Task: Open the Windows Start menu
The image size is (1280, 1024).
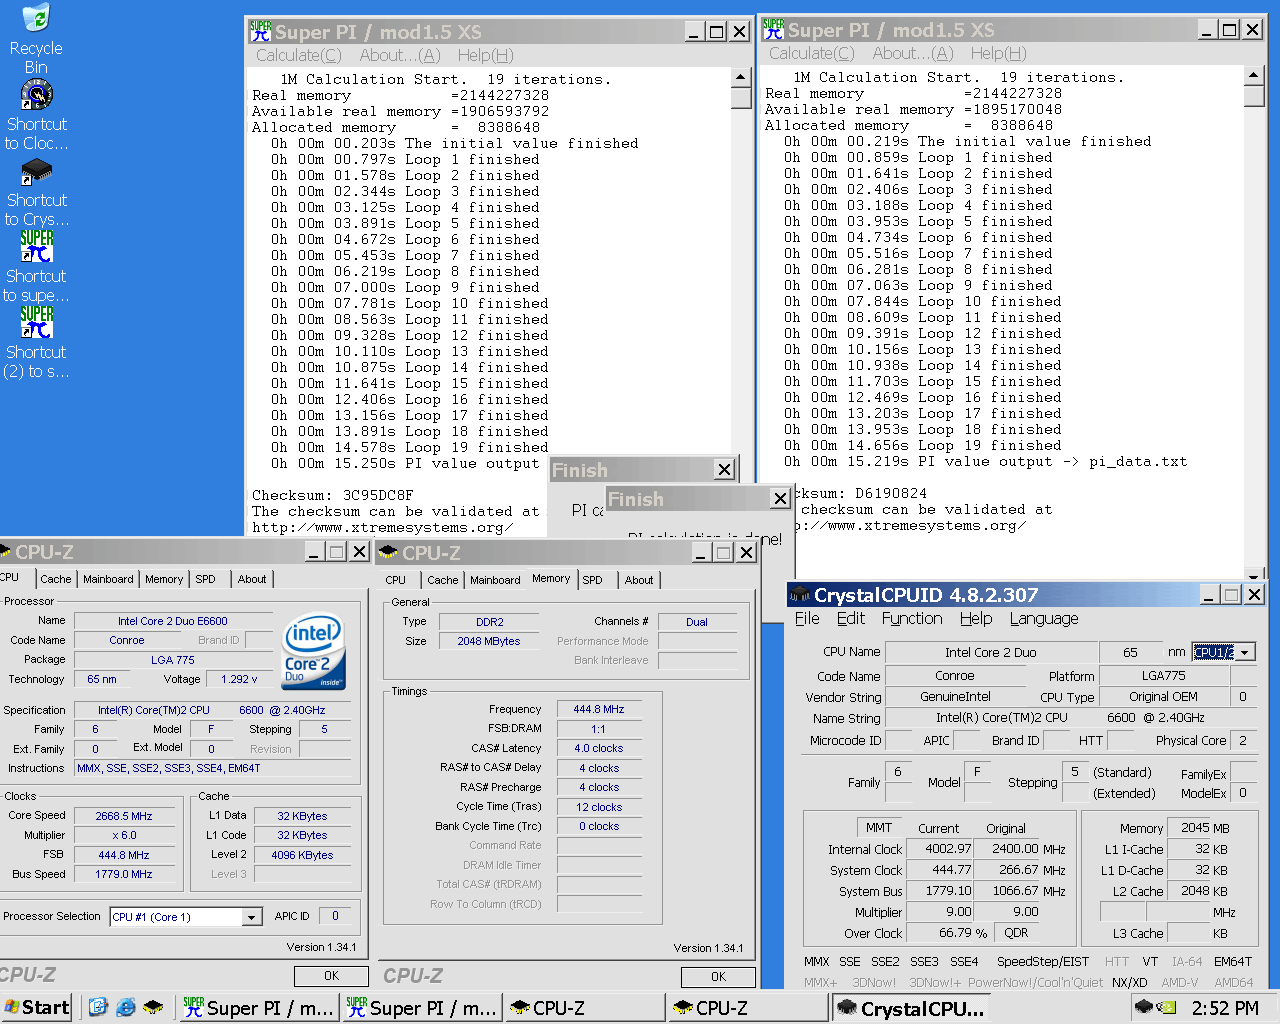Action: [37, 1007]
